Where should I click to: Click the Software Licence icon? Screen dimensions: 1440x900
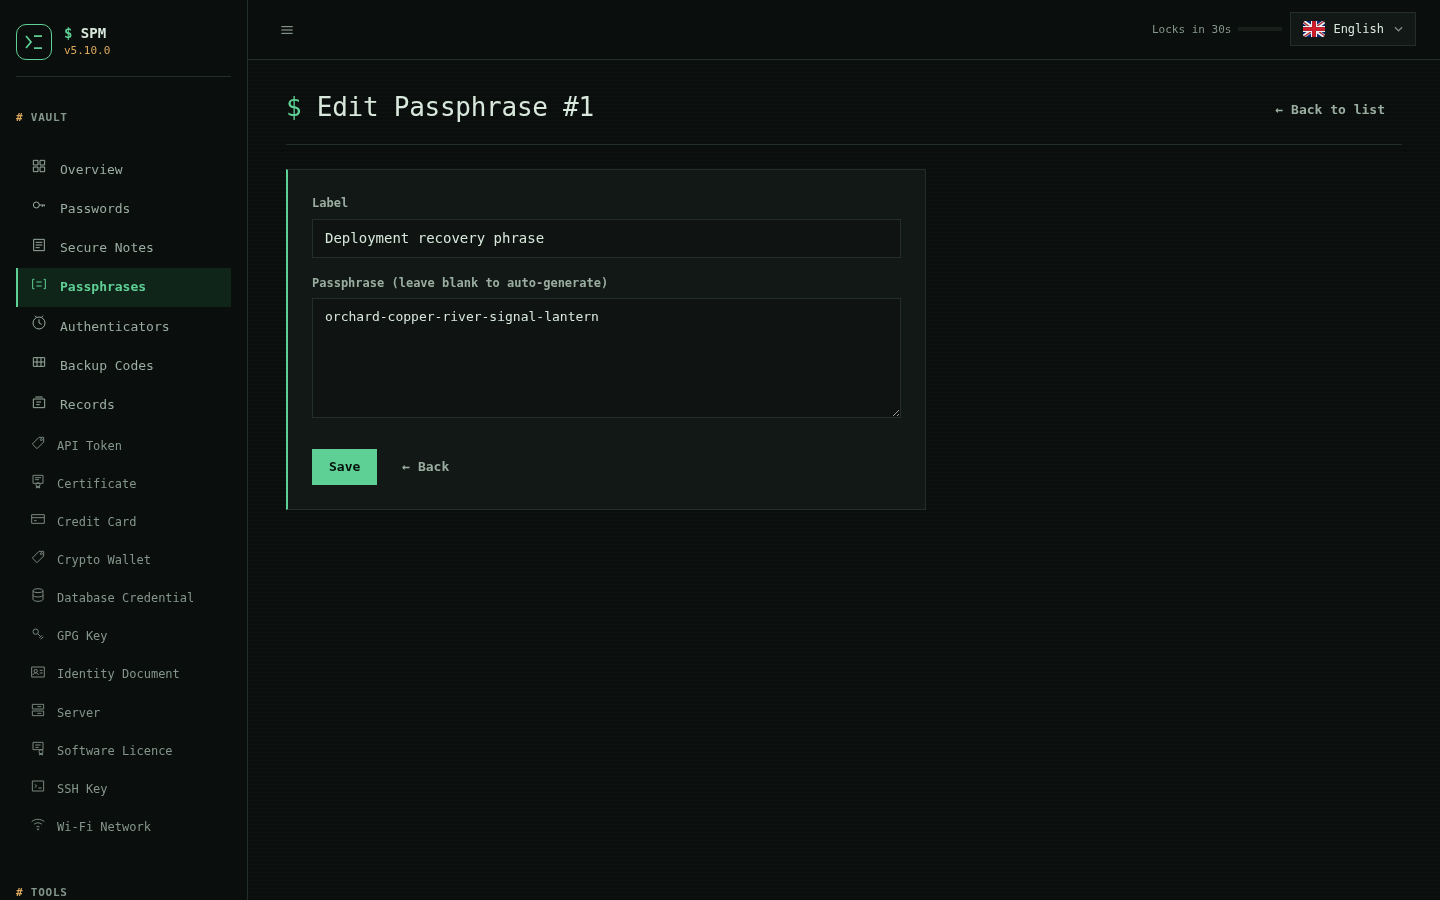coord(38,748)
